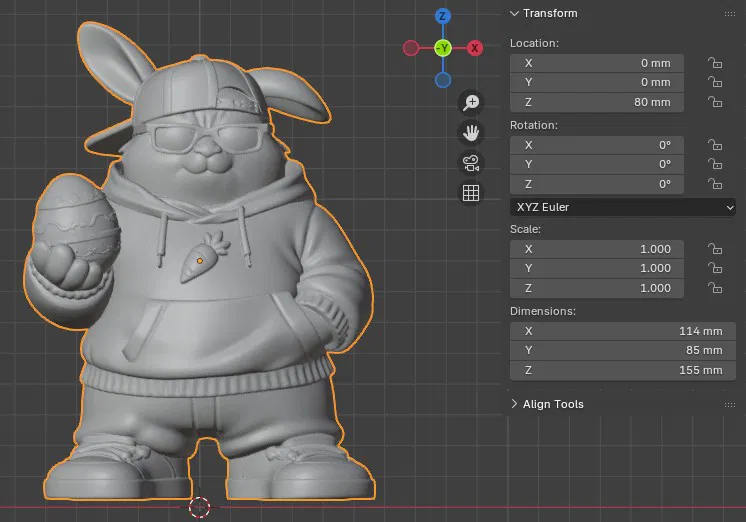This screenshot has width=746, height=522.
Task: Toggle lock for Scale X
Action: pos(715,249)
